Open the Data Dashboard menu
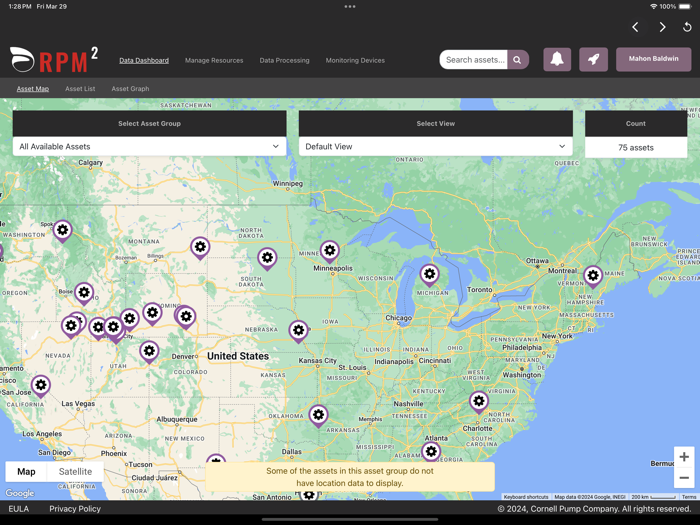This screenshot has height=525, width=700. point(144,60)
